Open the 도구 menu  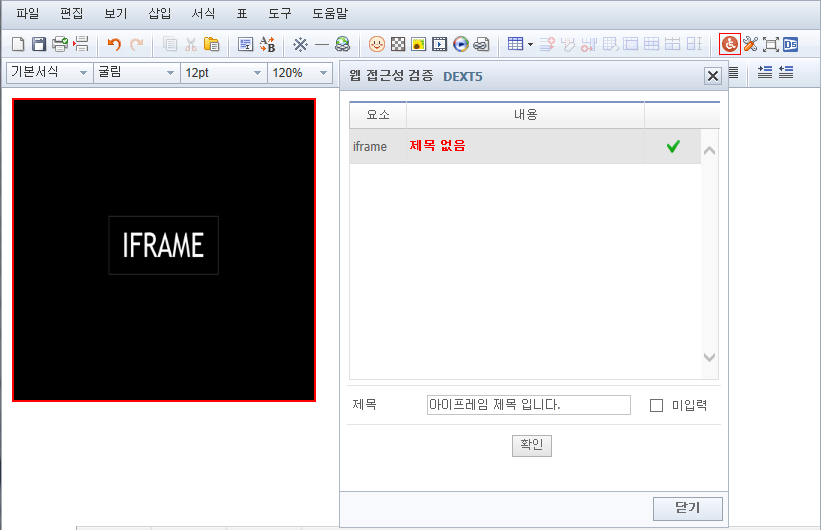click(280, 14)
